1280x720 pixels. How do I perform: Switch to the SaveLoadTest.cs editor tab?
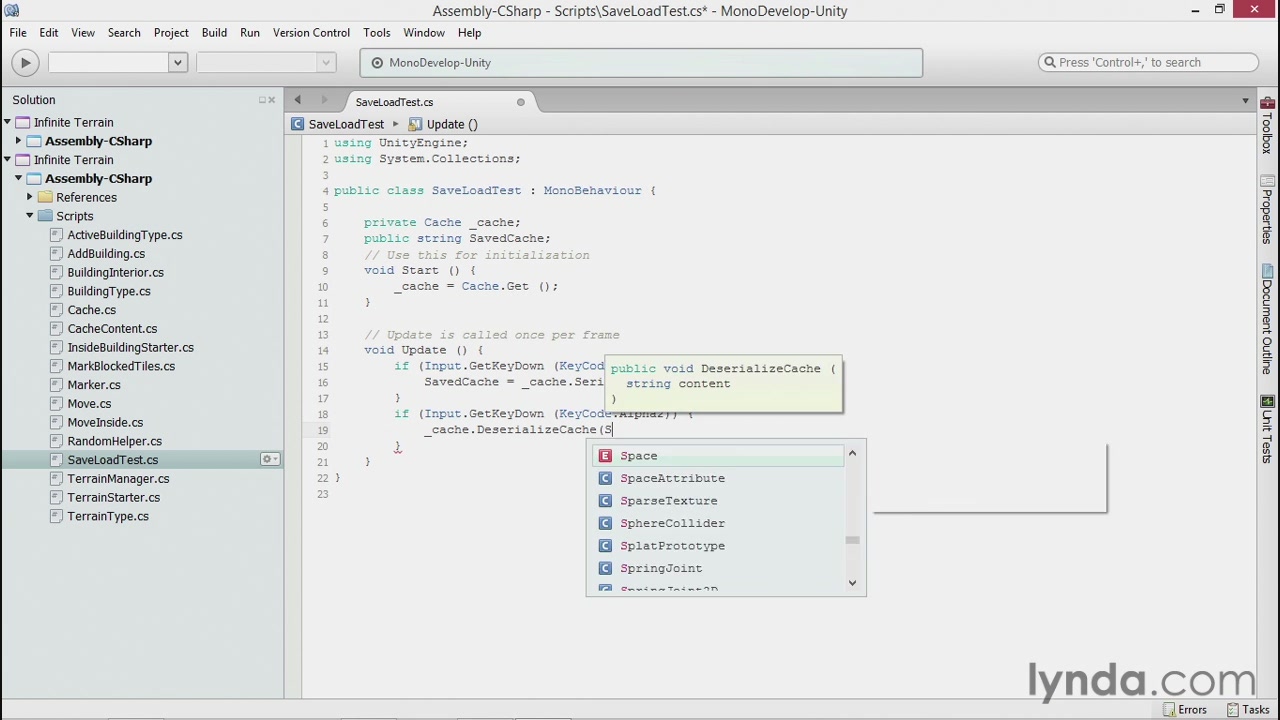coord(394,102)
